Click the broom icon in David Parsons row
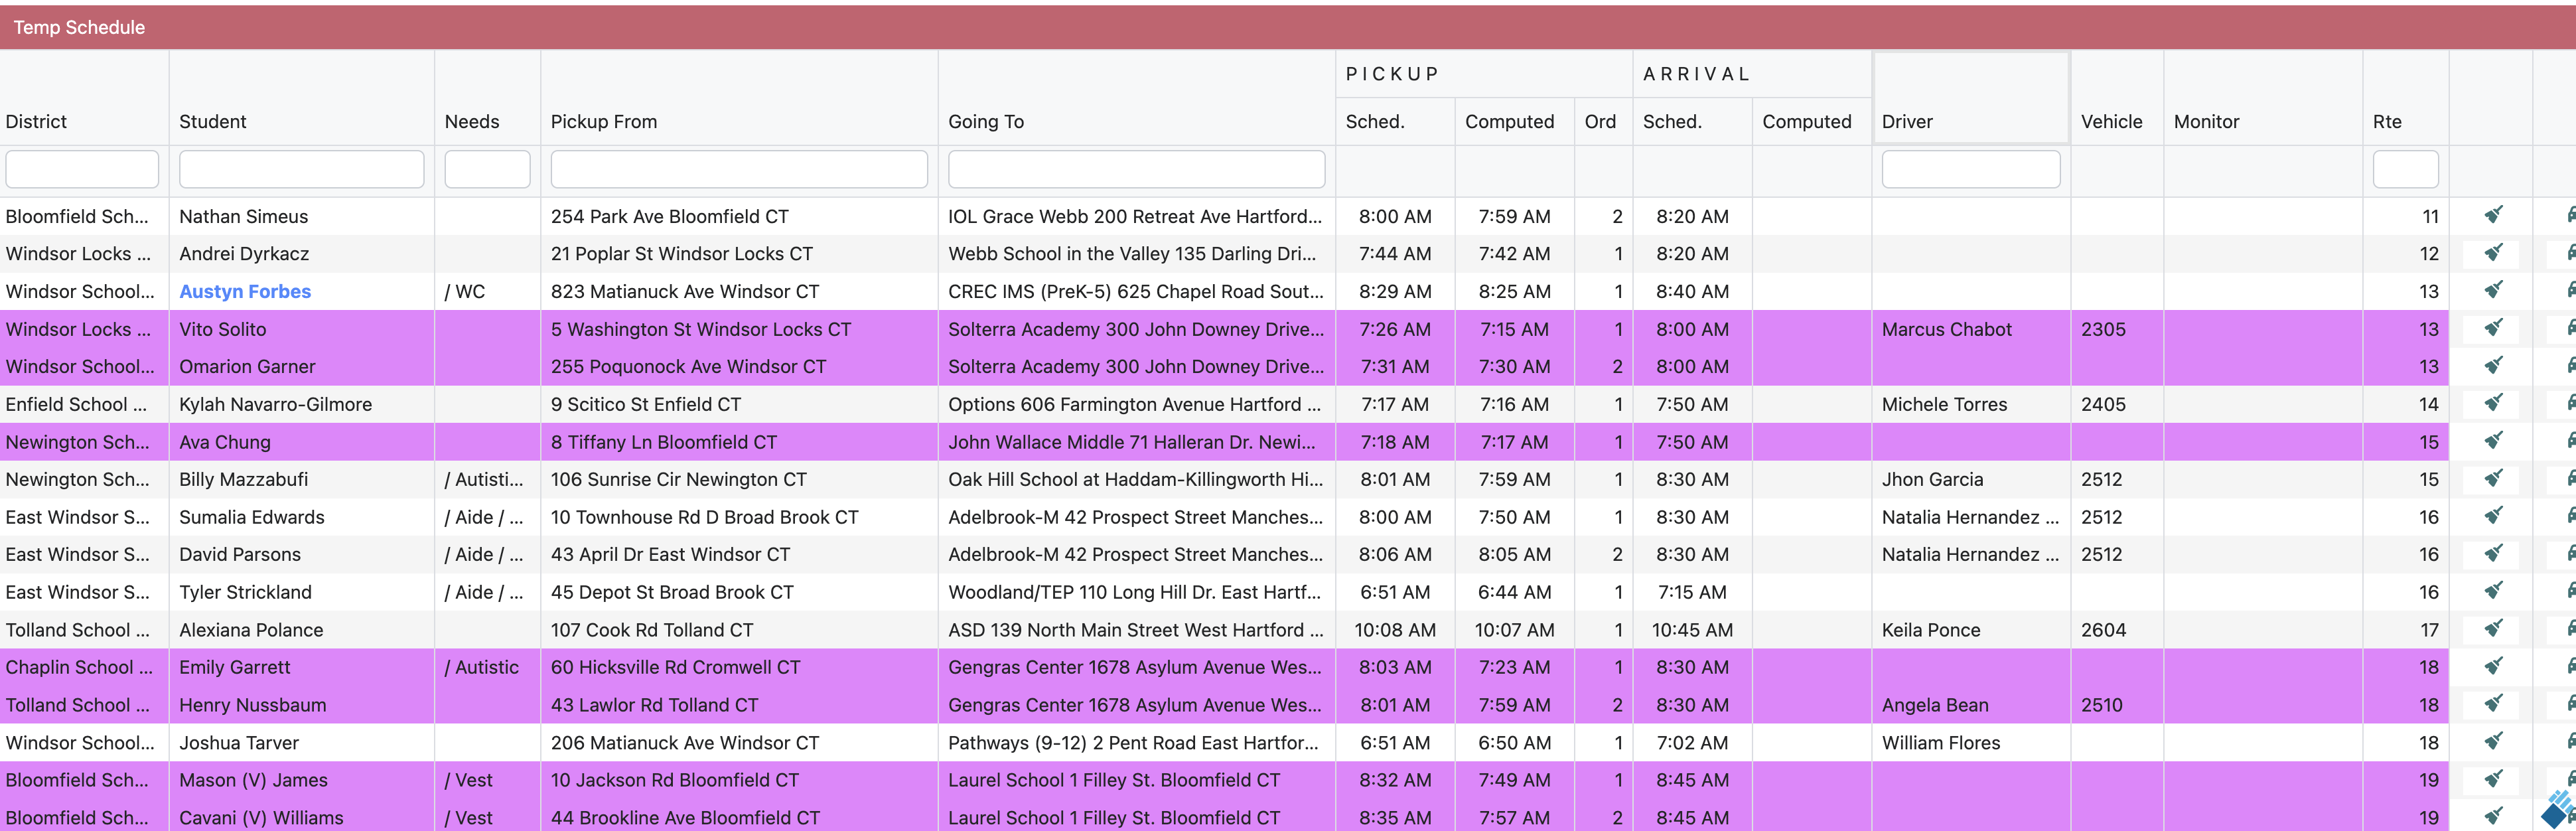Viewport: 2576px width, 831px height. [x=2494, y=553]
